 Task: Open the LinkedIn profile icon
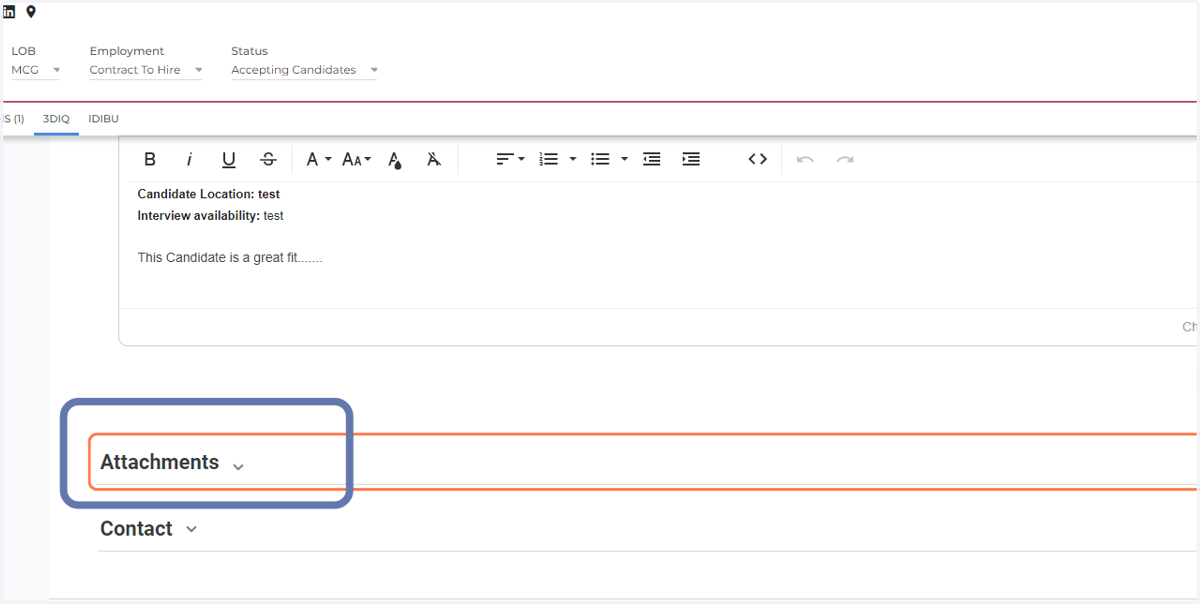[x=9, y=12]
